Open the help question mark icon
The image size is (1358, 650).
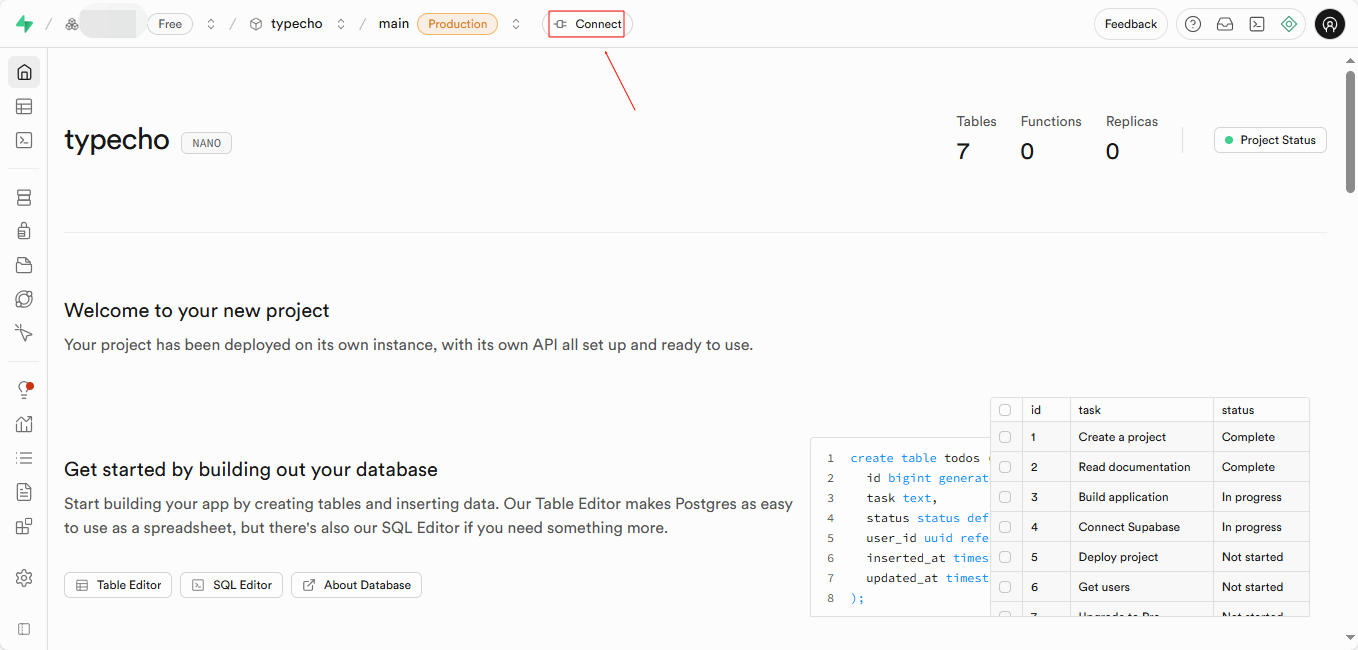pyautogui.click(x=1193, y=24)
